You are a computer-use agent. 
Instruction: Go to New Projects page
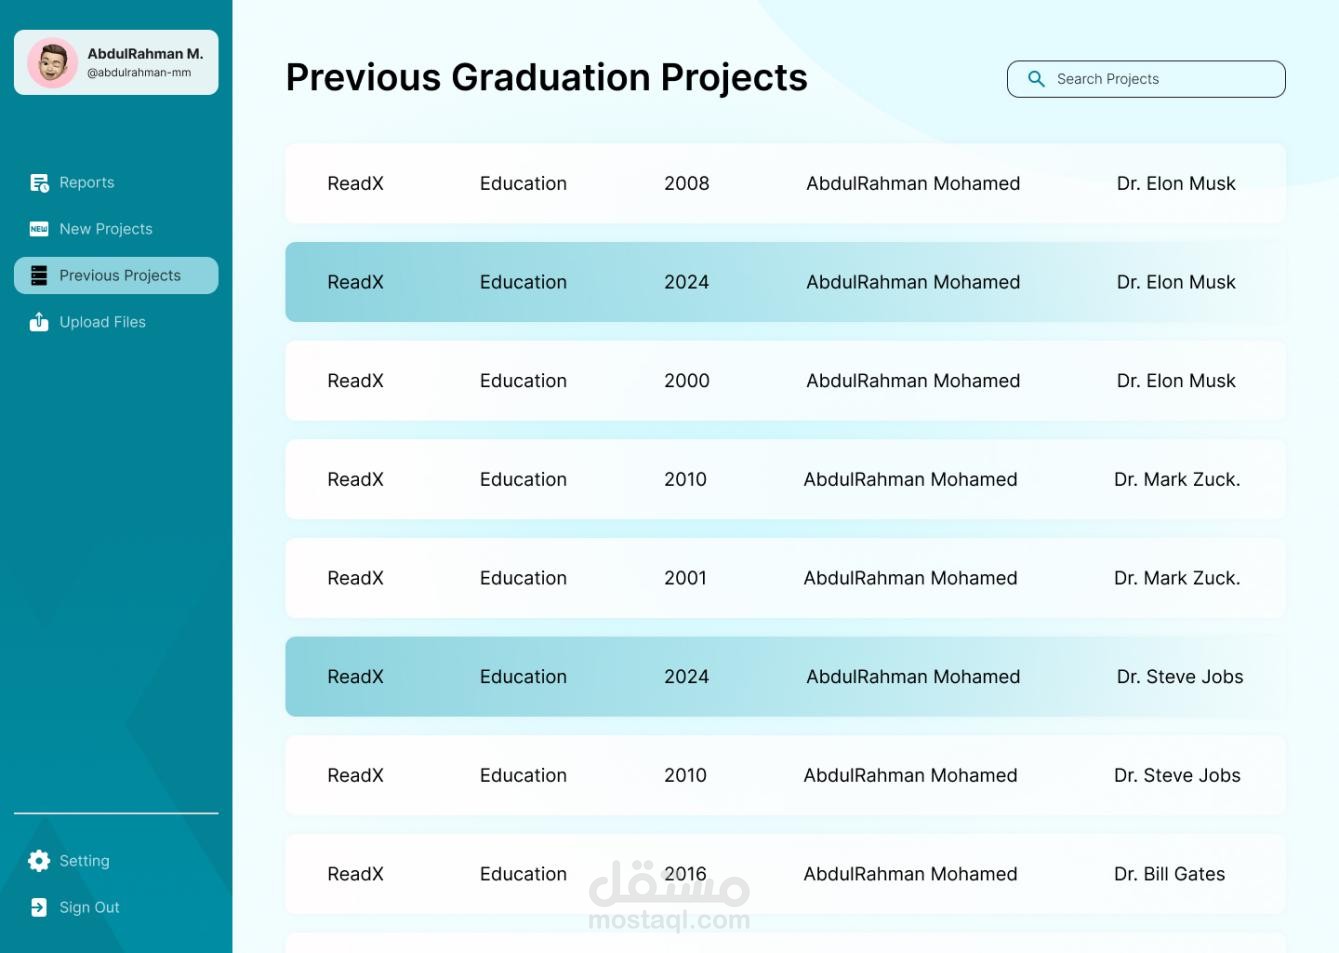tap(106, 229)
